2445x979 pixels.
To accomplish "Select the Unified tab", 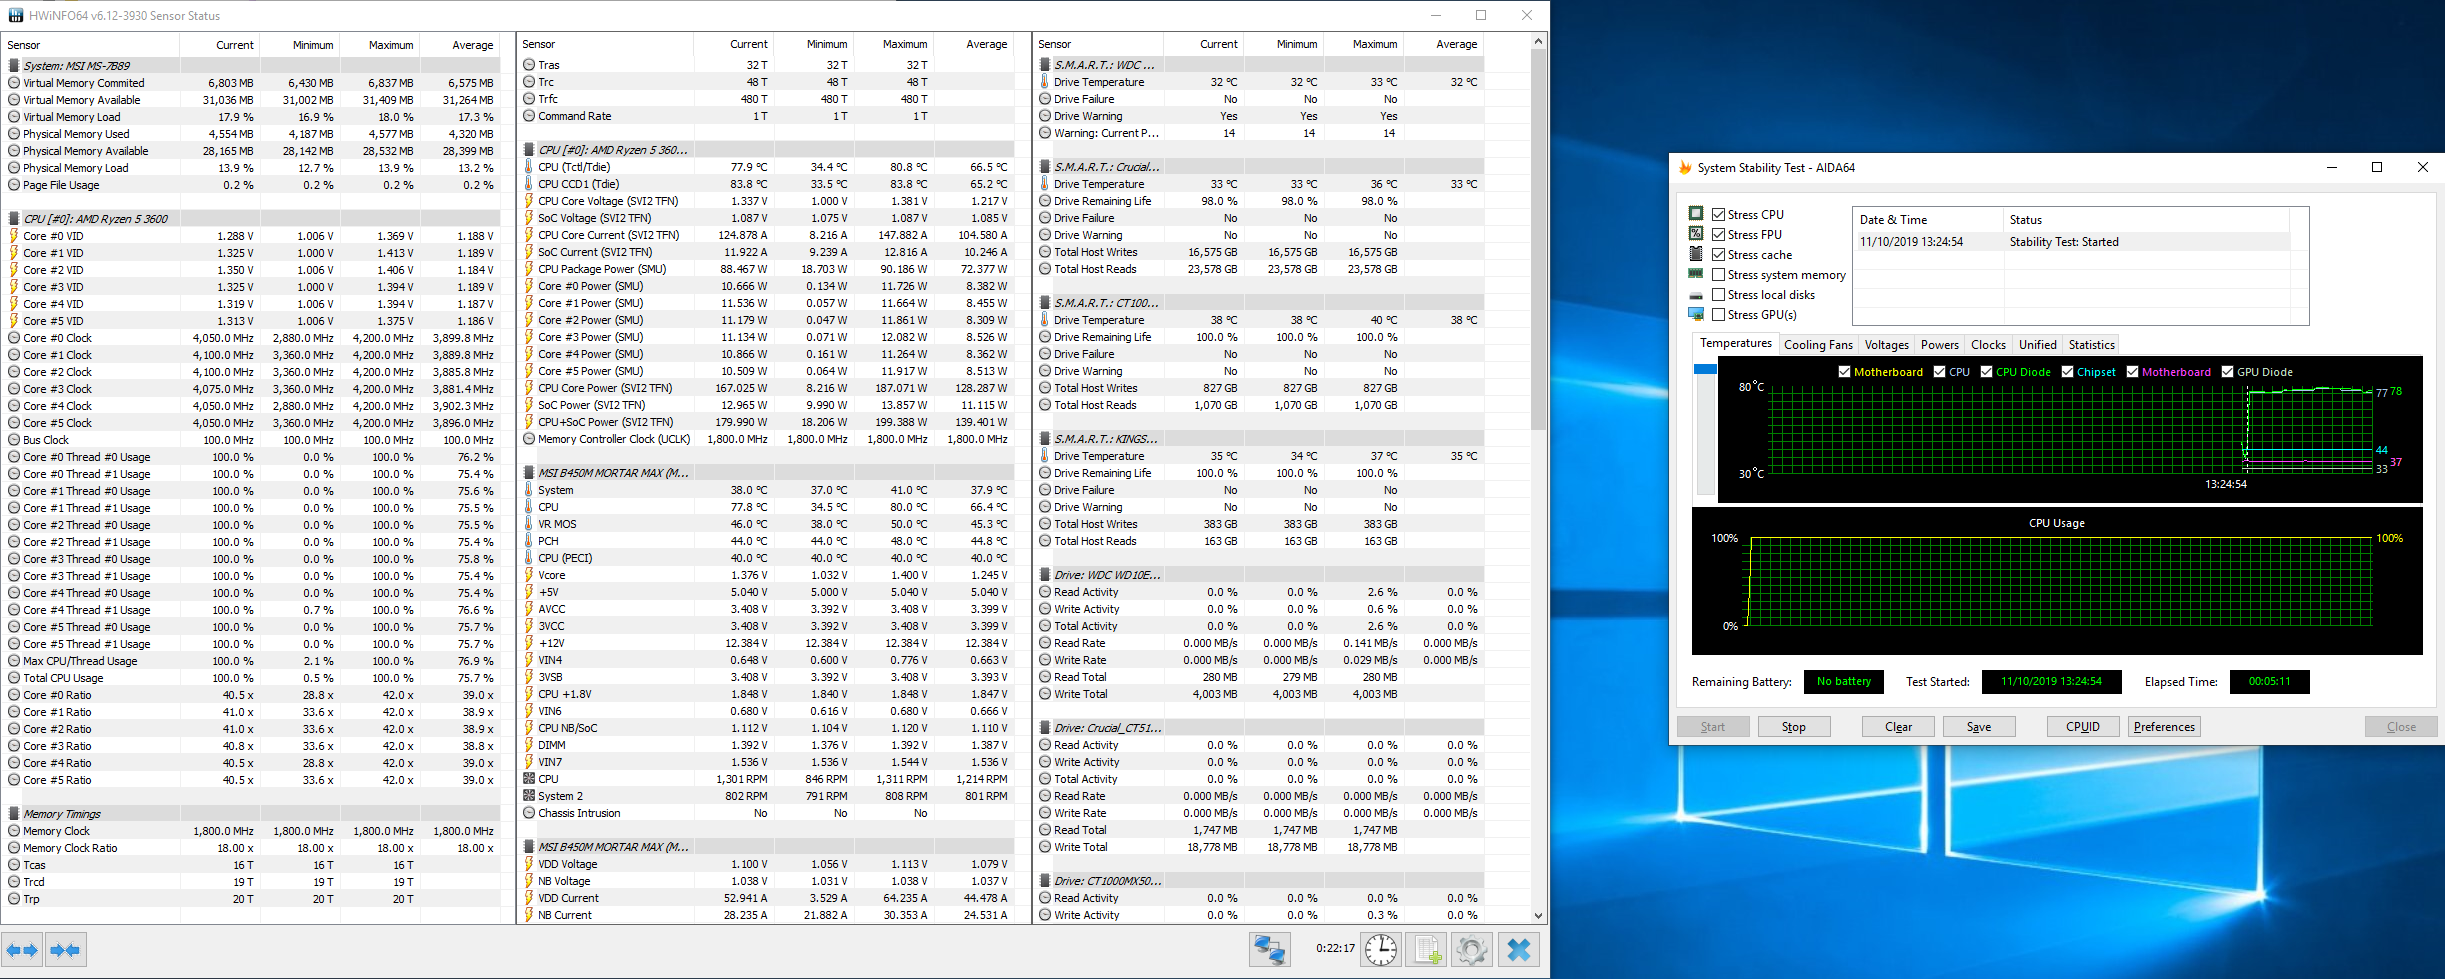I will pos(2038,345).
